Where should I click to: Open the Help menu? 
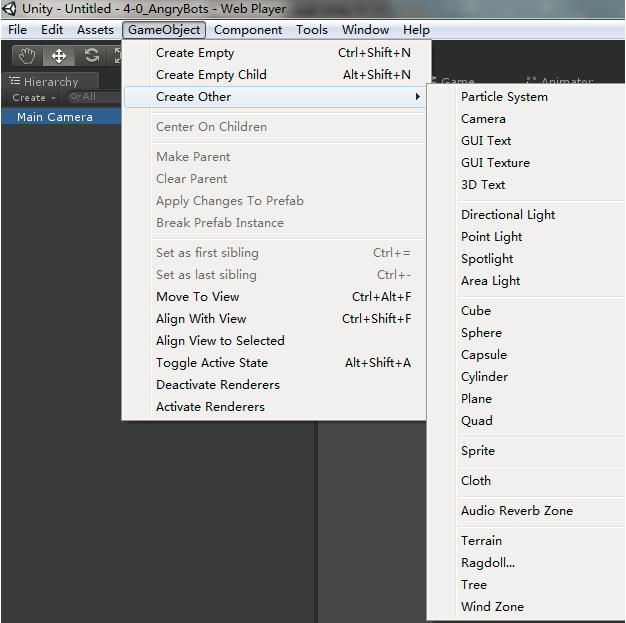tap(416, 30)
